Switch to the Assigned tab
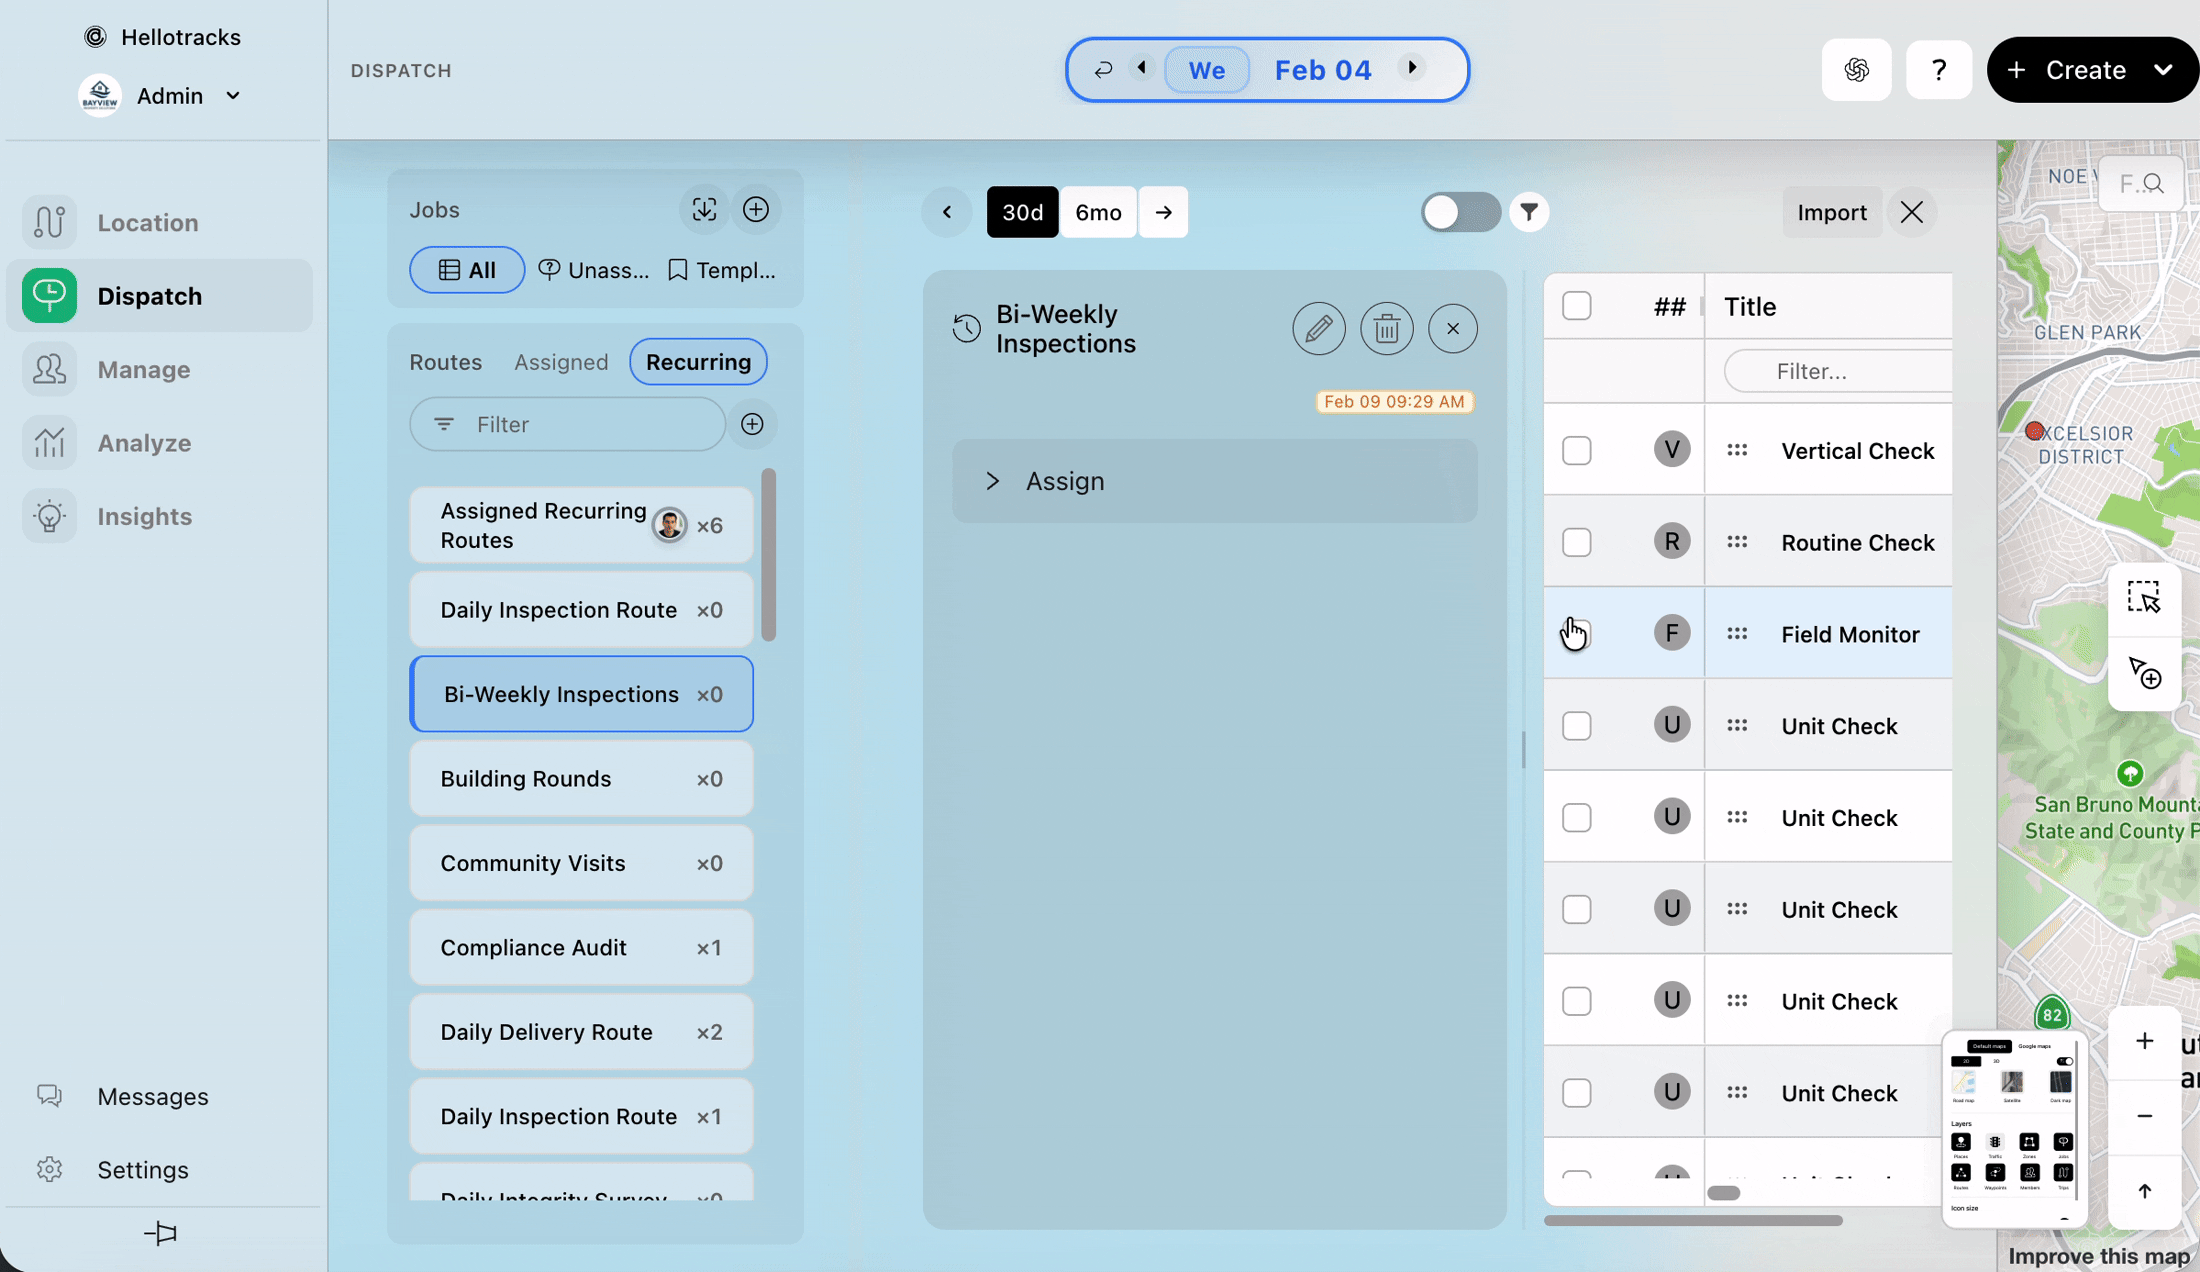Viewport: 2200px width, 1272px height. [x=560, y=362]
